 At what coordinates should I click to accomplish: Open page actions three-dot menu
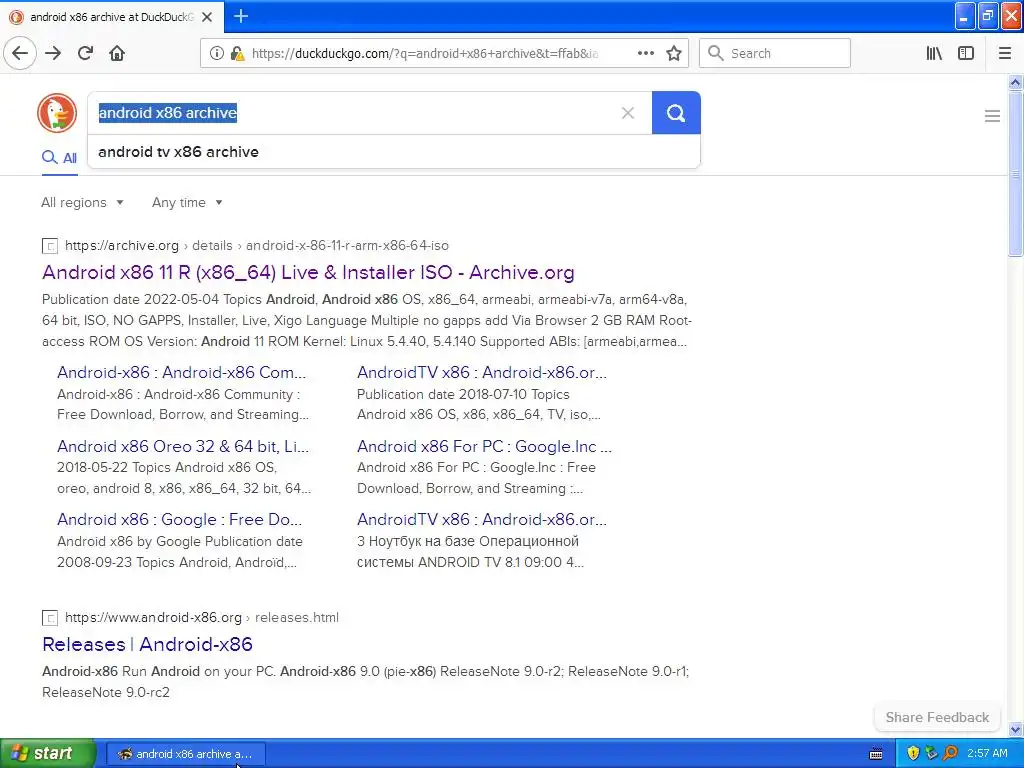tap(645, 53)
